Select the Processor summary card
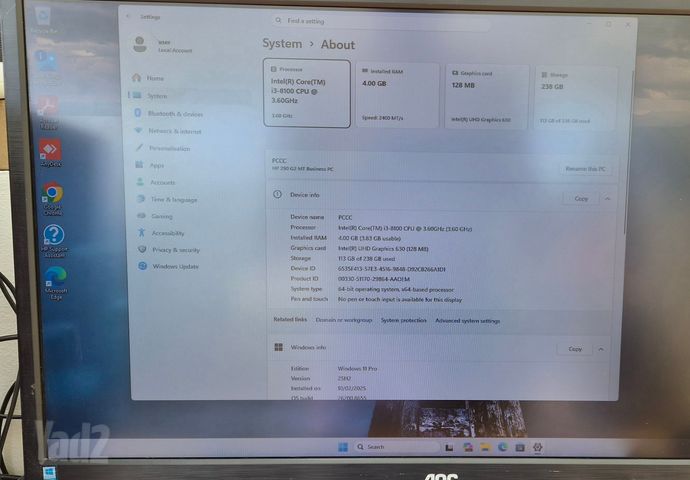The height and width of the screenshot is (480, 690). 307,93
